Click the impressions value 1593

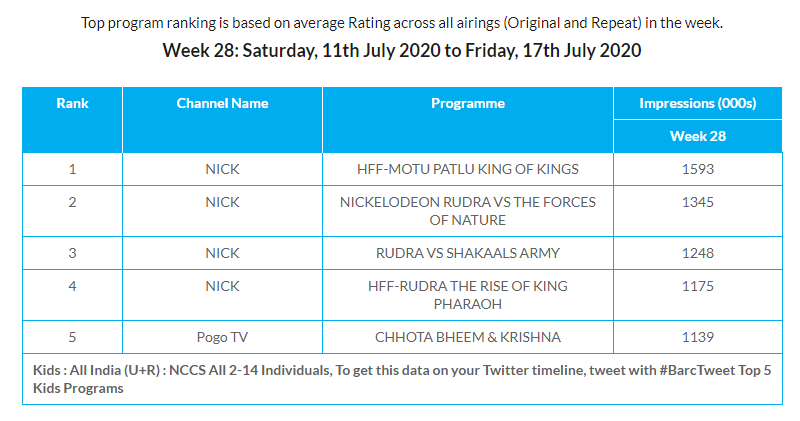[698, 169]
